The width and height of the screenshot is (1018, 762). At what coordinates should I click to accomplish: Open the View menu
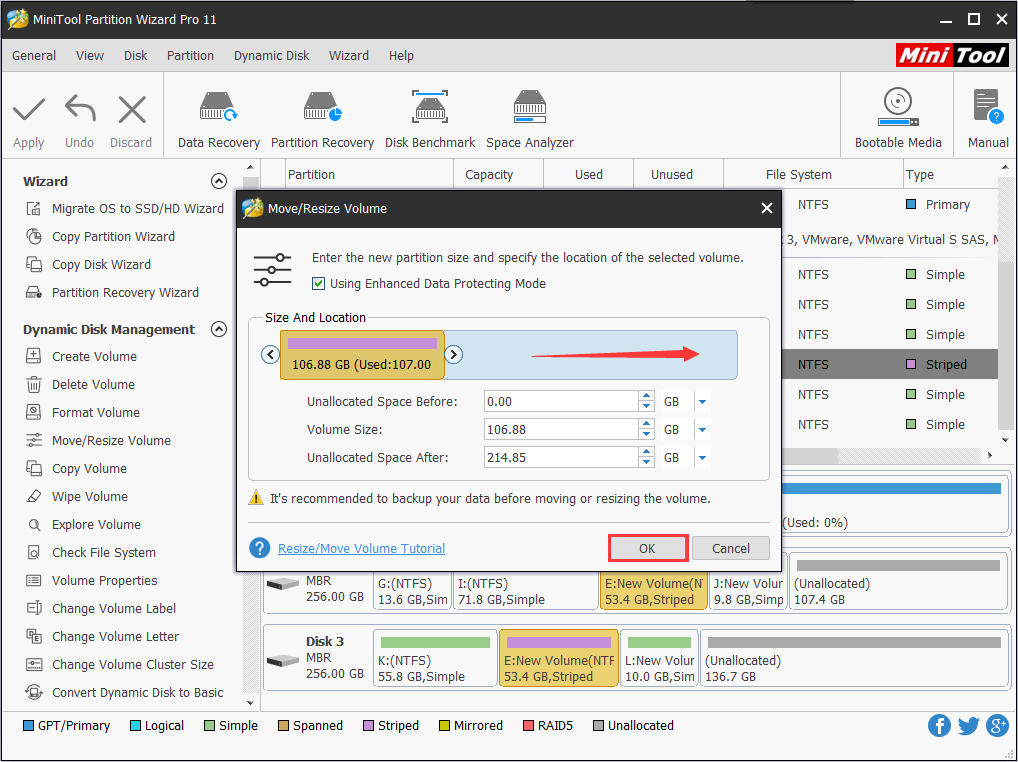[x=90, y=56]
